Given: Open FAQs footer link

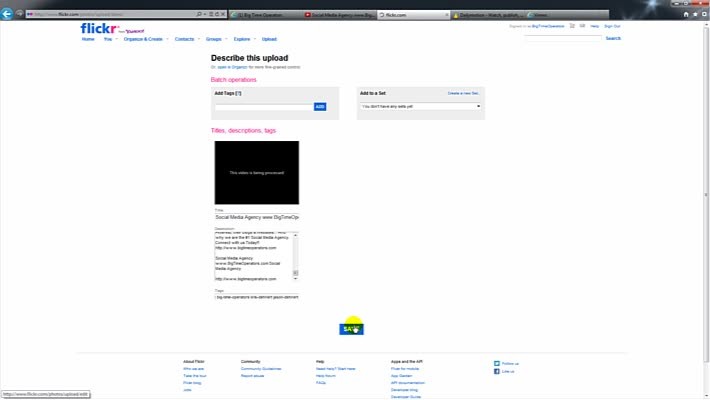Looking at the screenshot, I should (321, 383).
